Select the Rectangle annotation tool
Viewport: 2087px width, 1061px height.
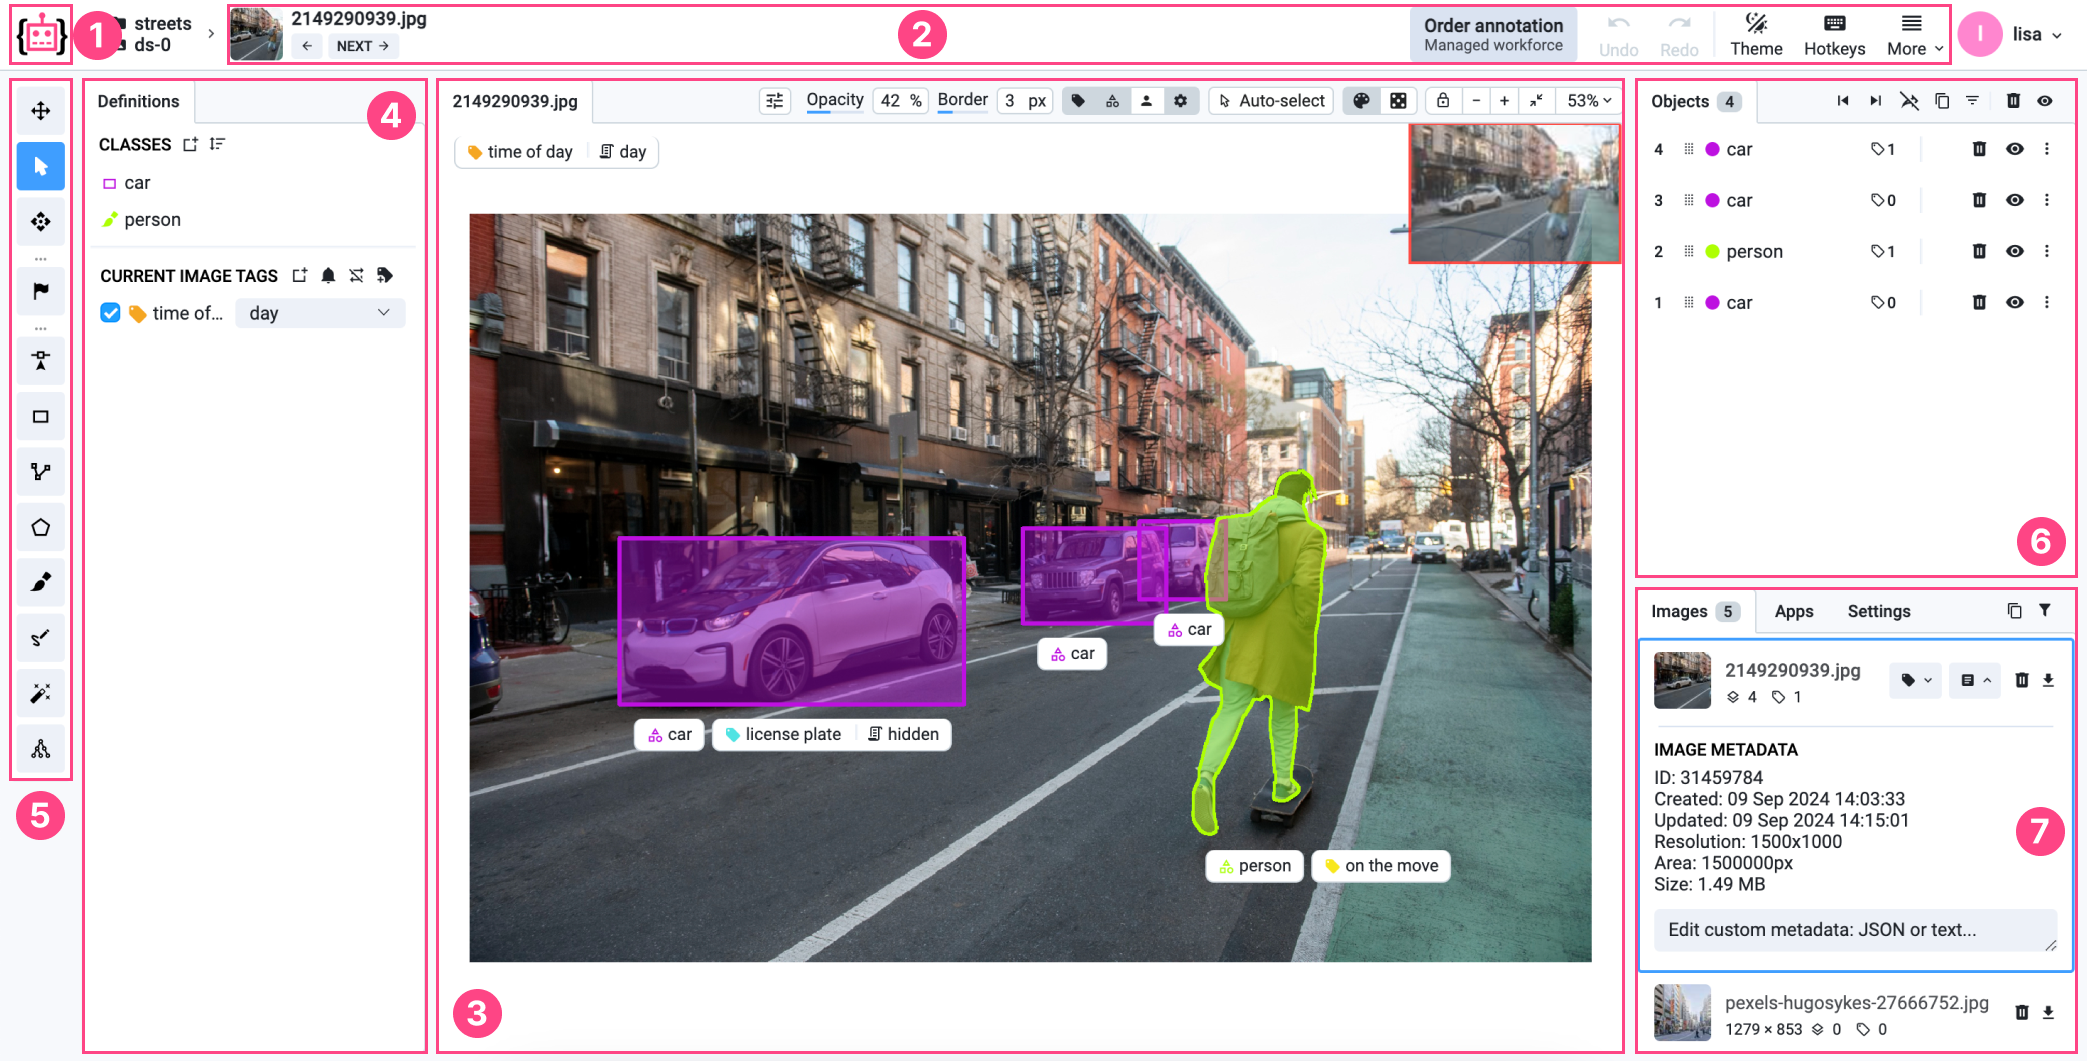pyautogui.click(x=40, y=416)
